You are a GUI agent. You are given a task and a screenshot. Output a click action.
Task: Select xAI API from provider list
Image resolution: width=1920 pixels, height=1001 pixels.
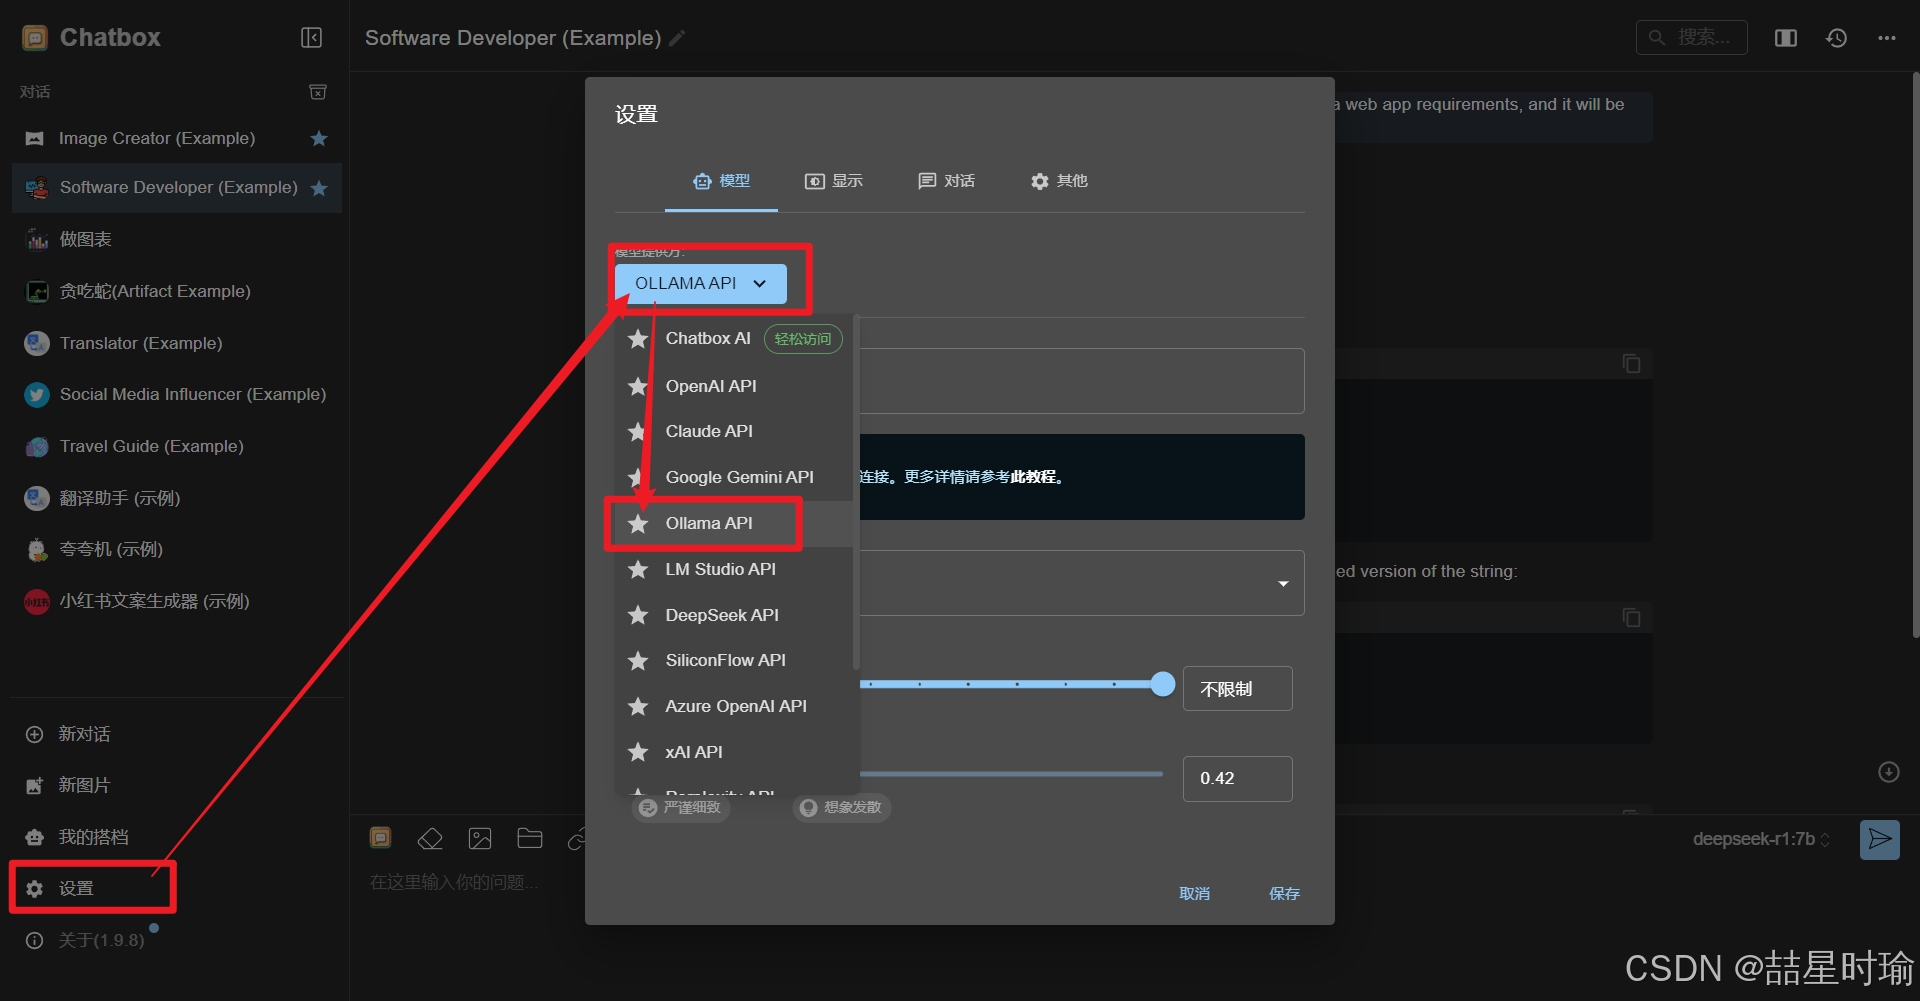coord(735,752)
